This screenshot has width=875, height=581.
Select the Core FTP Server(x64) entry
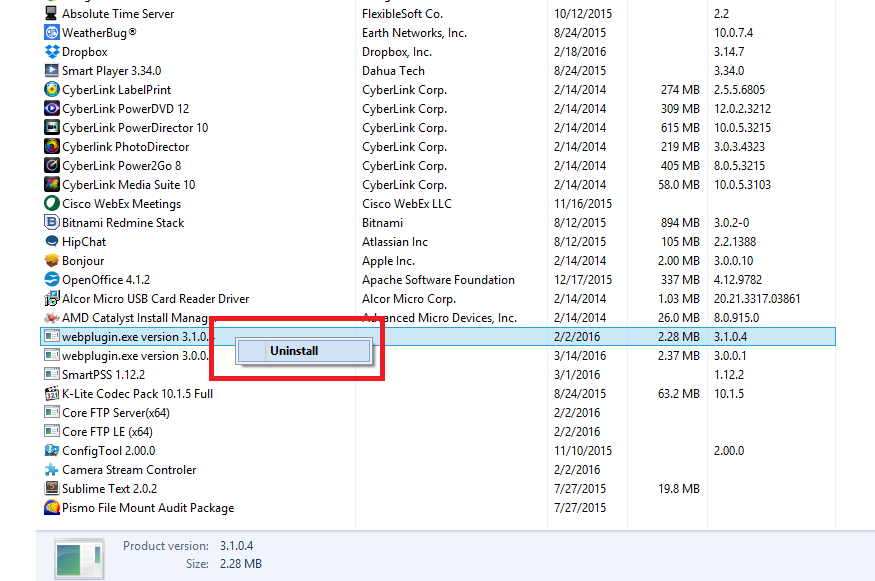116,413
